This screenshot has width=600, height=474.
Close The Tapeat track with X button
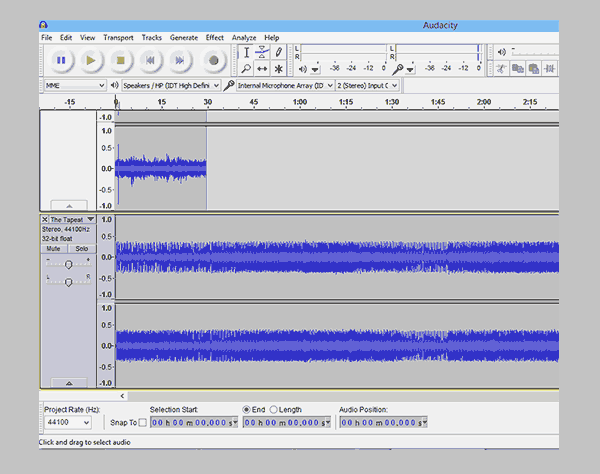pos(45,219)
